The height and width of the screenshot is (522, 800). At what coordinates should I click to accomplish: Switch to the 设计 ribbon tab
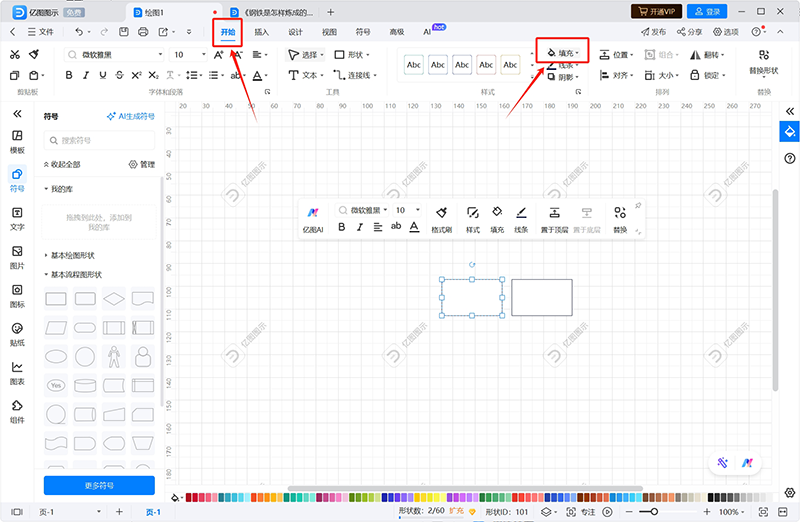pos(295,32)
